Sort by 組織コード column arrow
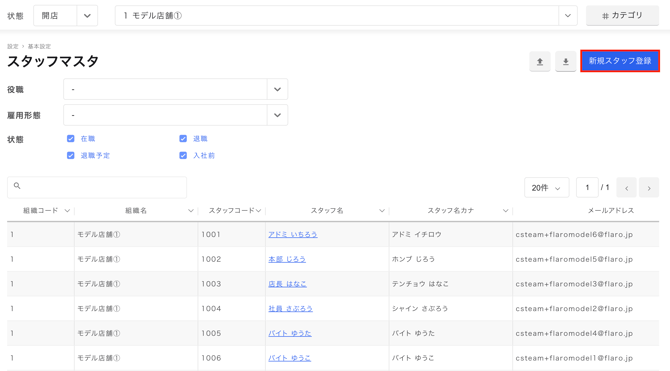 67,210
